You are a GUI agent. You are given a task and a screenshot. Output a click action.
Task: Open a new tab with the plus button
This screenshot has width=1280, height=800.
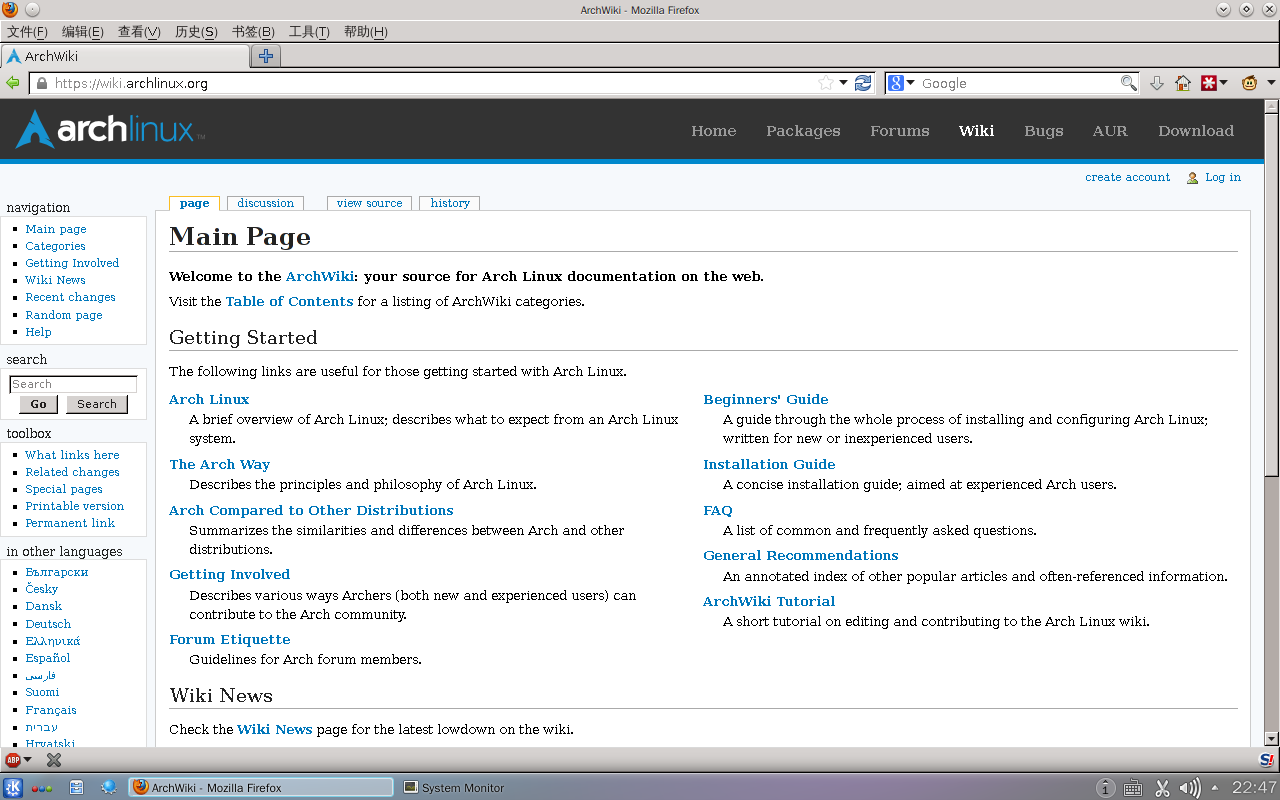tap(265, 56)
